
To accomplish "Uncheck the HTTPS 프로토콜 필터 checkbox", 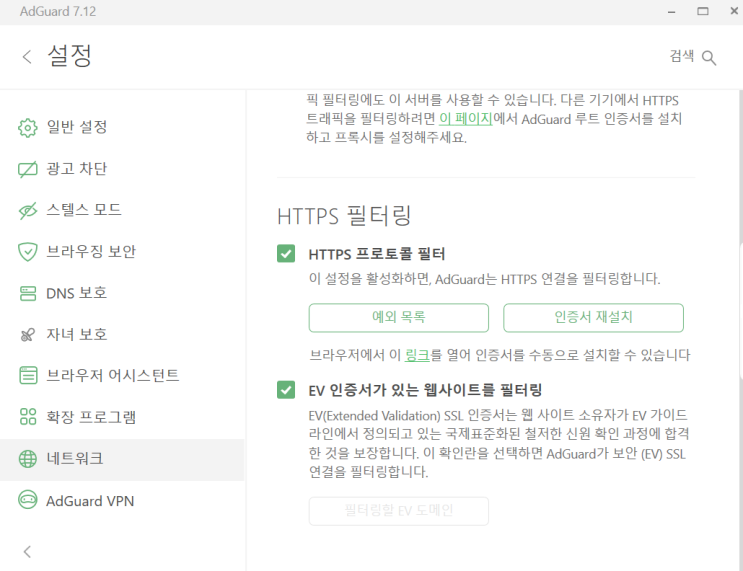I will (286, 254).
